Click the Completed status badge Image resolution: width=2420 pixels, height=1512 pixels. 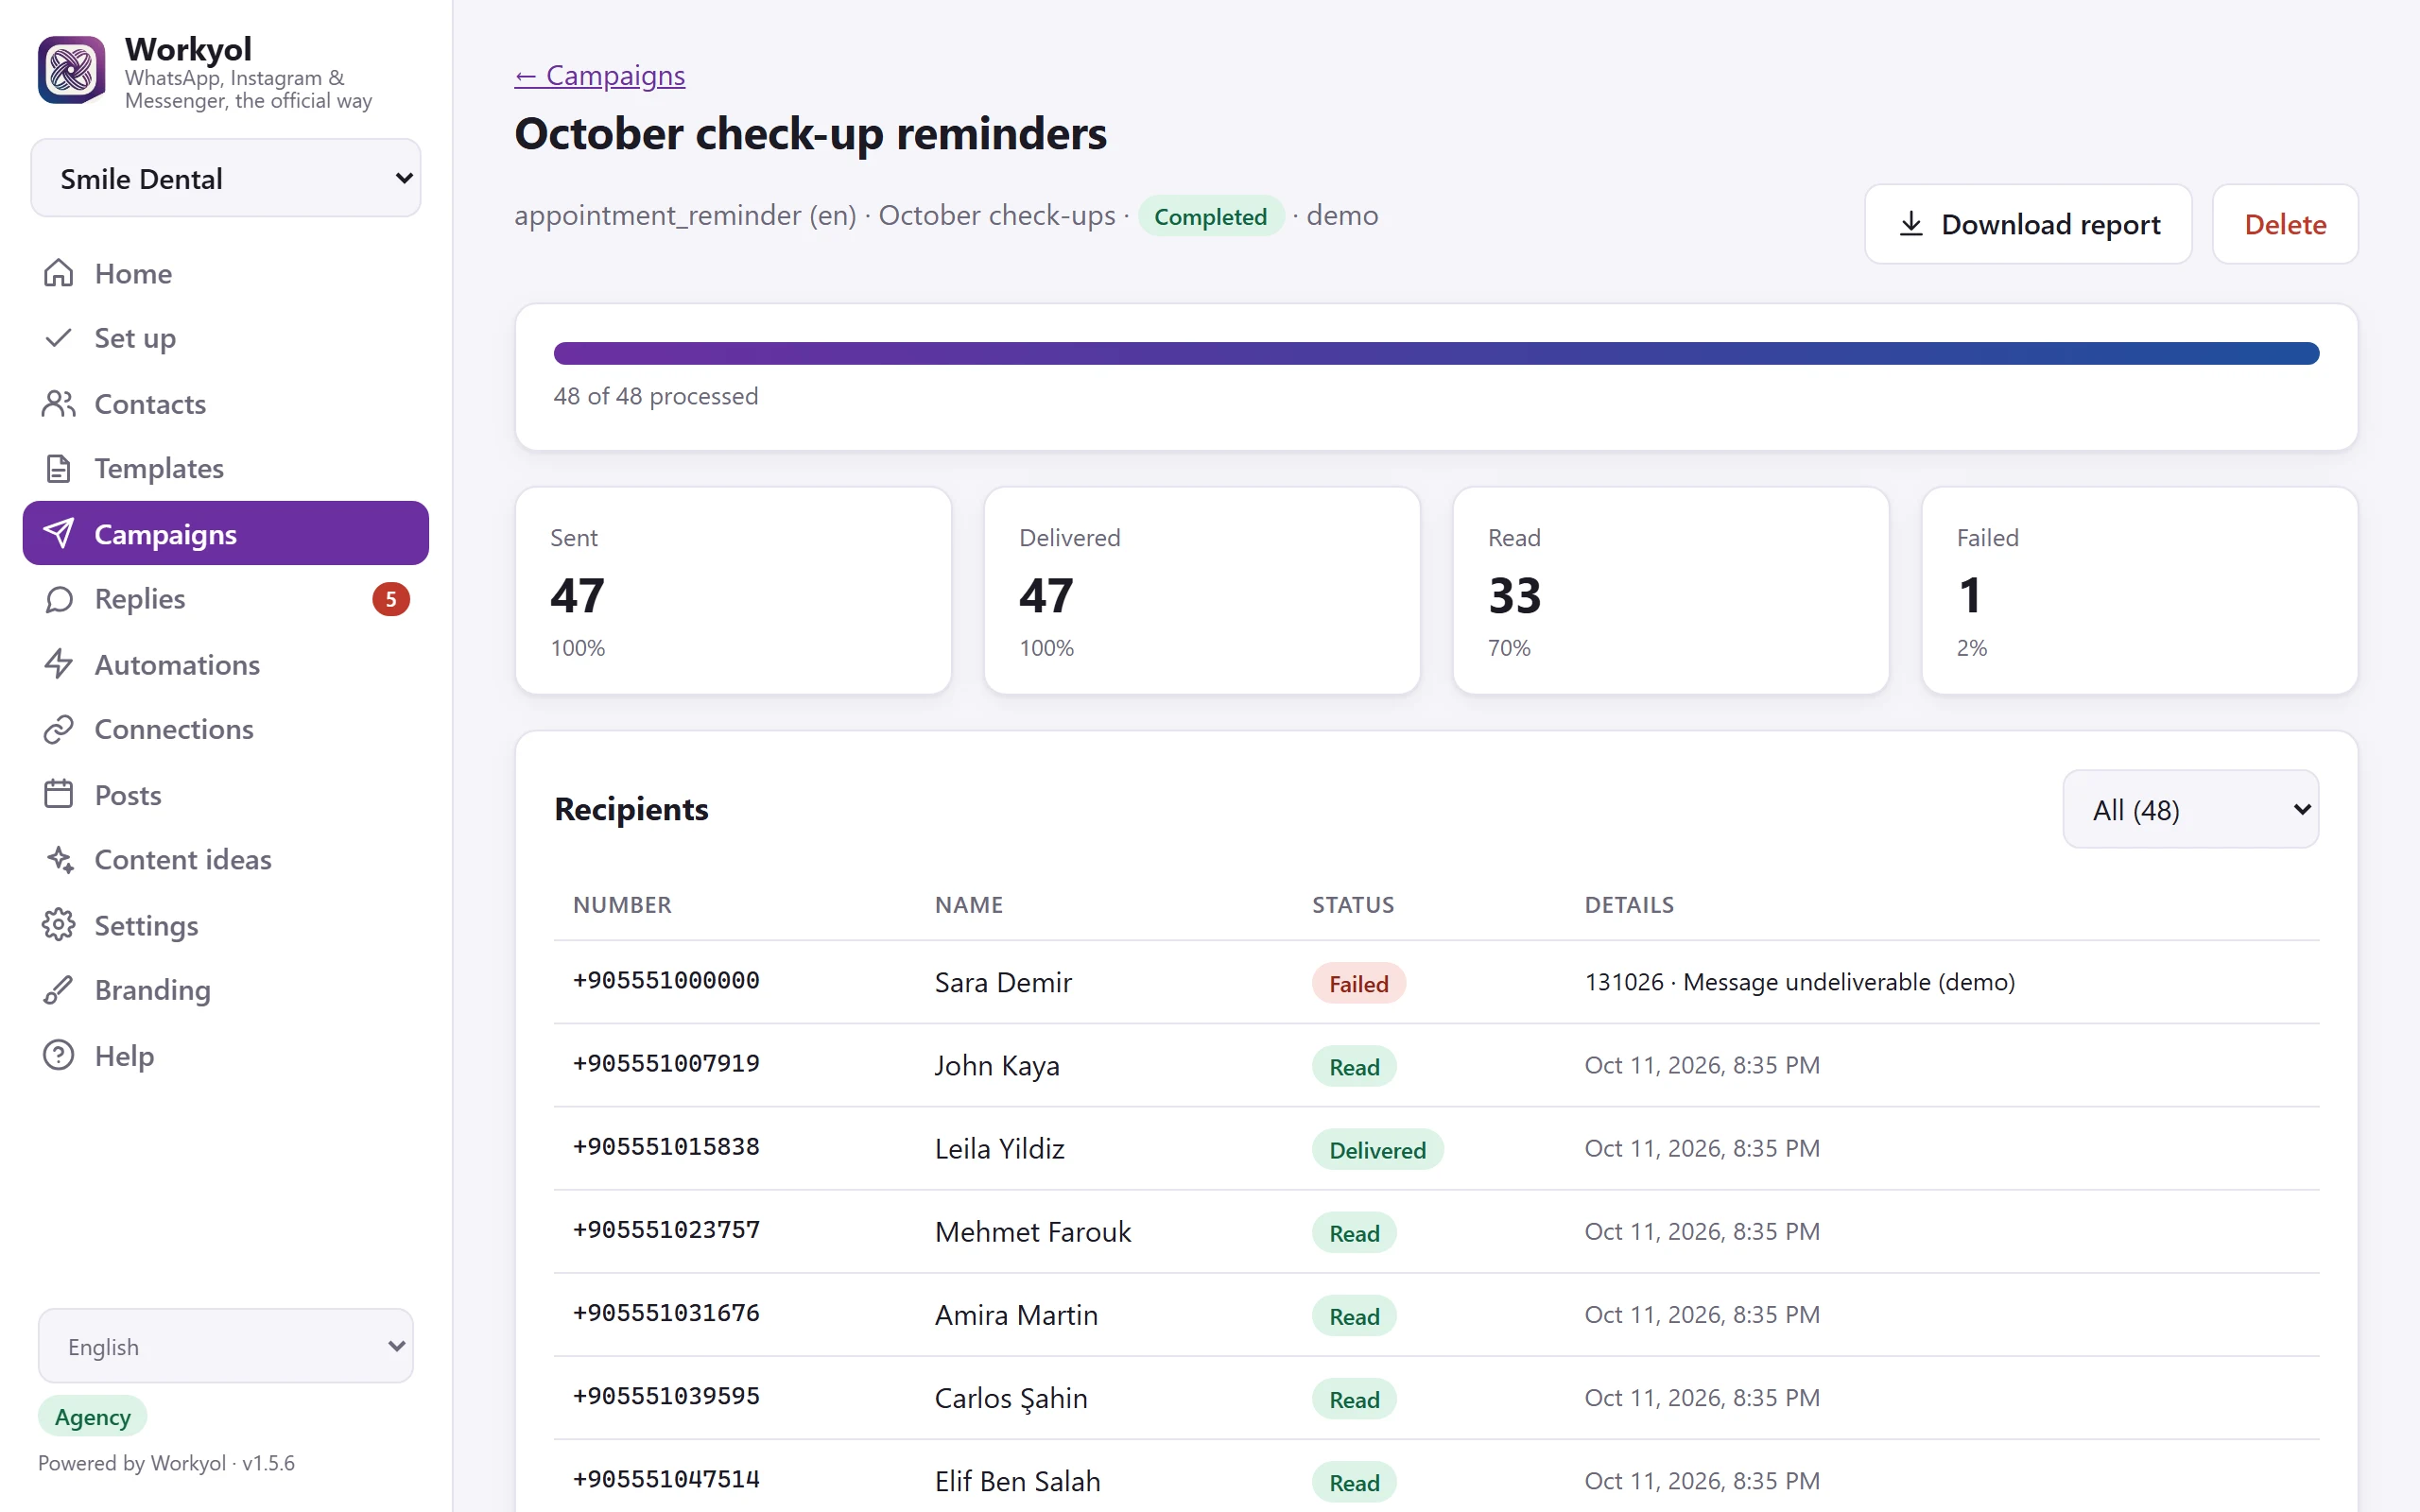click(1210, 216)
